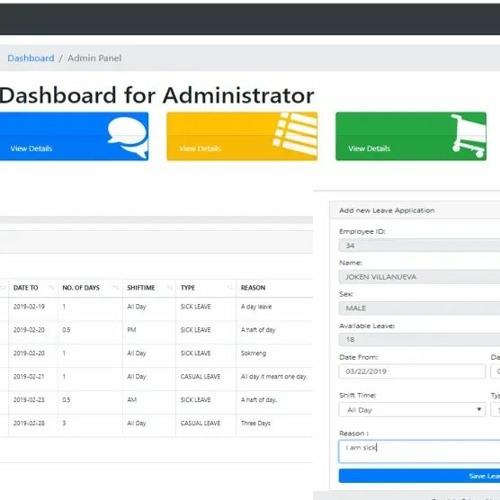Click the shopping cart icon on green card
The height and width of the screenshot is (500, 500).
469,136
